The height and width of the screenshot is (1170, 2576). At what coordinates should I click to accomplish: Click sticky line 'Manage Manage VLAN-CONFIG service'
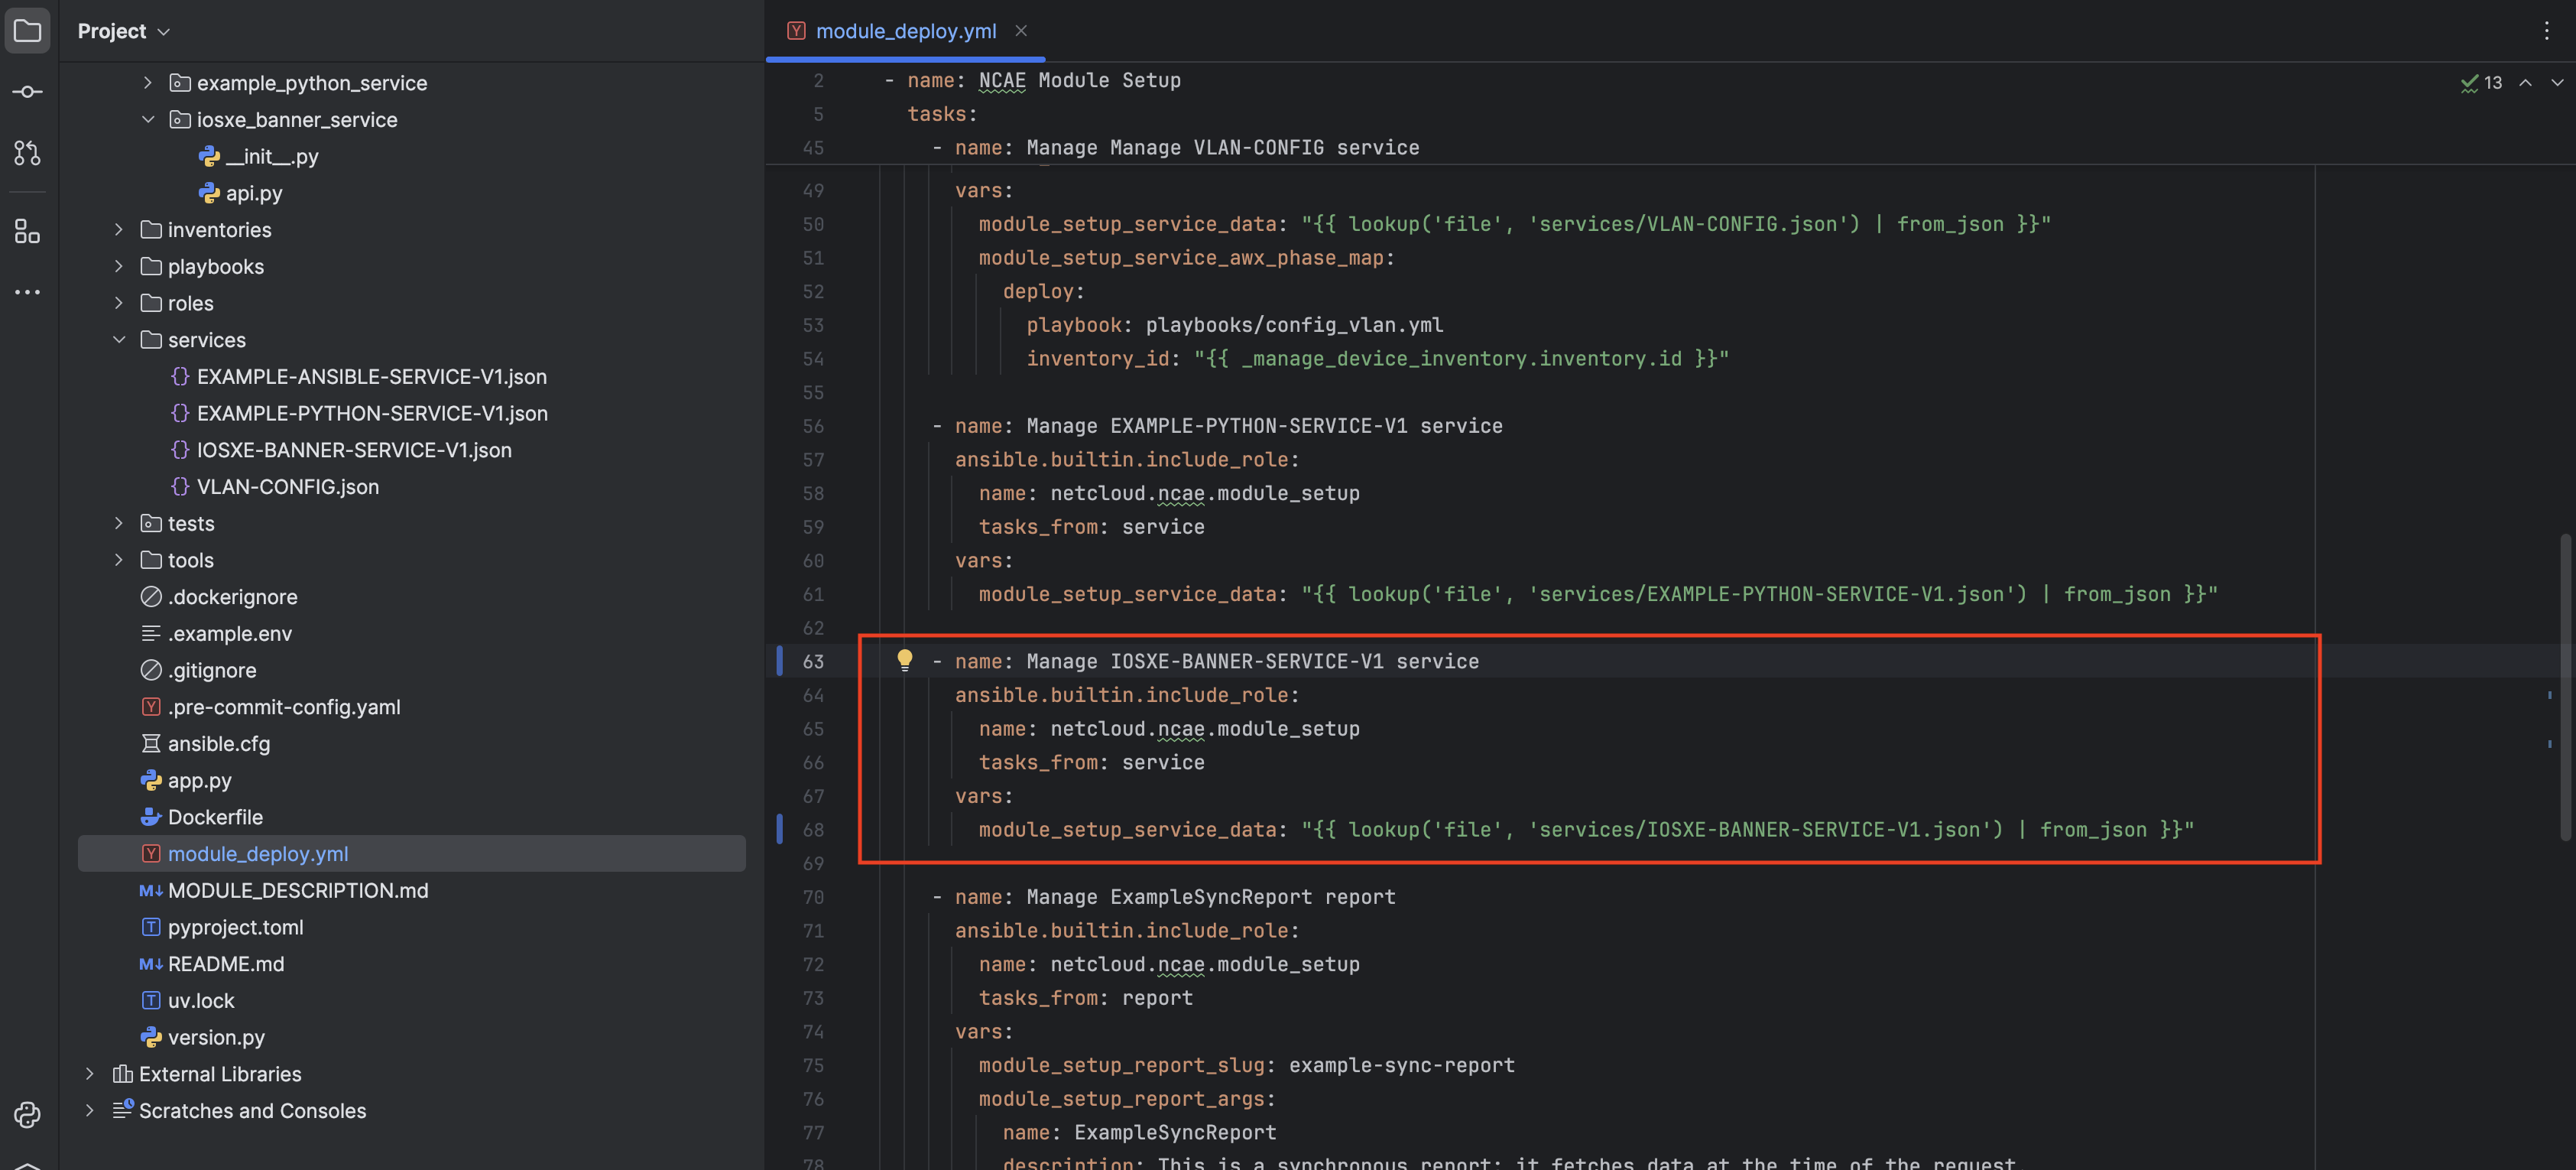[x=1223, y=148]
